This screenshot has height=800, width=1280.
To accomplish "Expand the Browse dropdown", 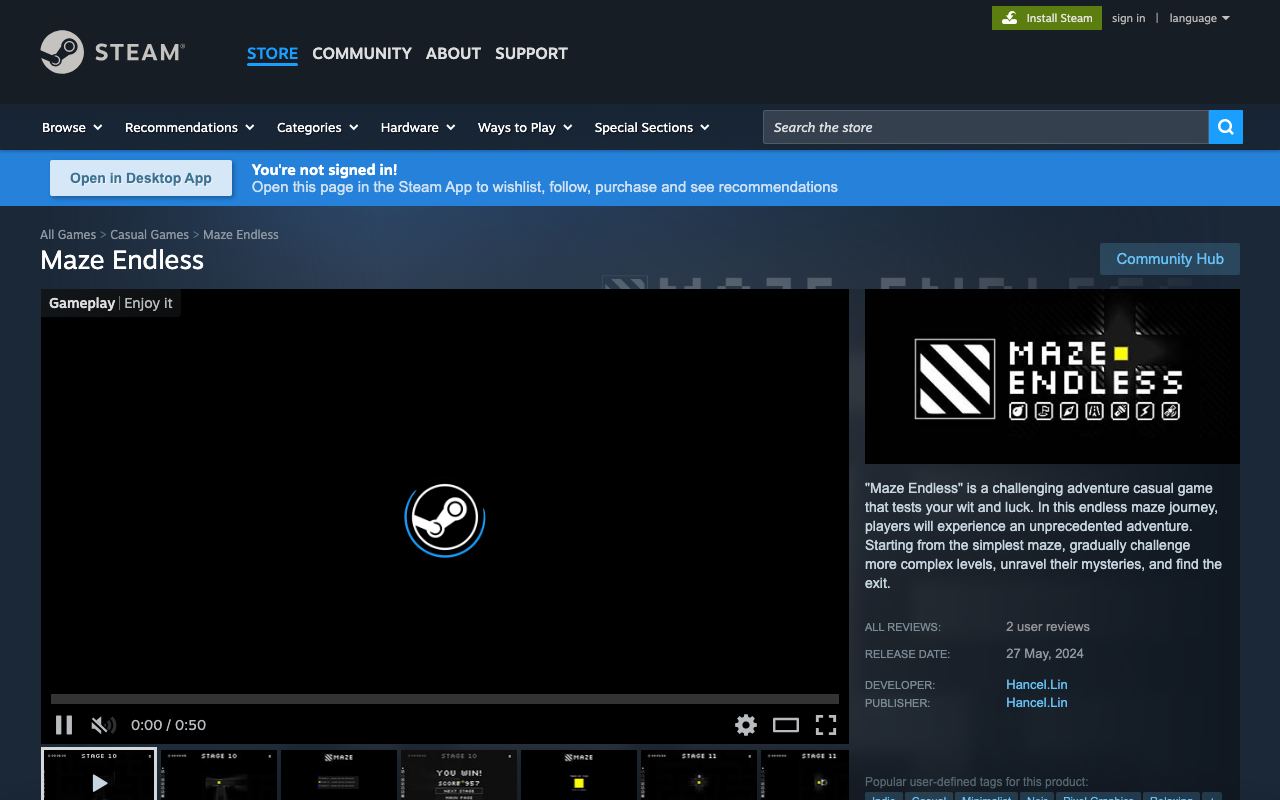I will [x=72, y=127].
